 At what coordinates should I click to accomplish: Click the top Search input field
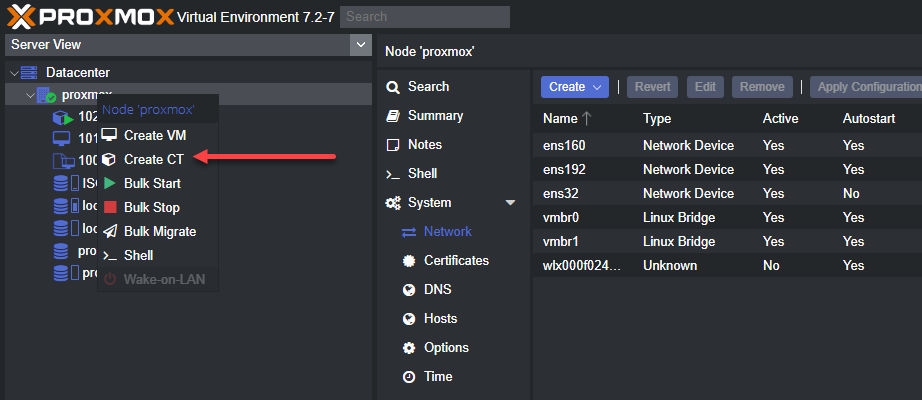point(425,17)
